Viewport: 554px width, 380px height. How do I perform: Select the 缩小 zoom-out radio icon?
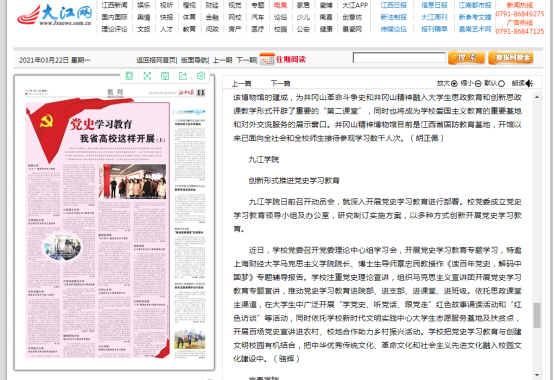click(x=478, y=84)
